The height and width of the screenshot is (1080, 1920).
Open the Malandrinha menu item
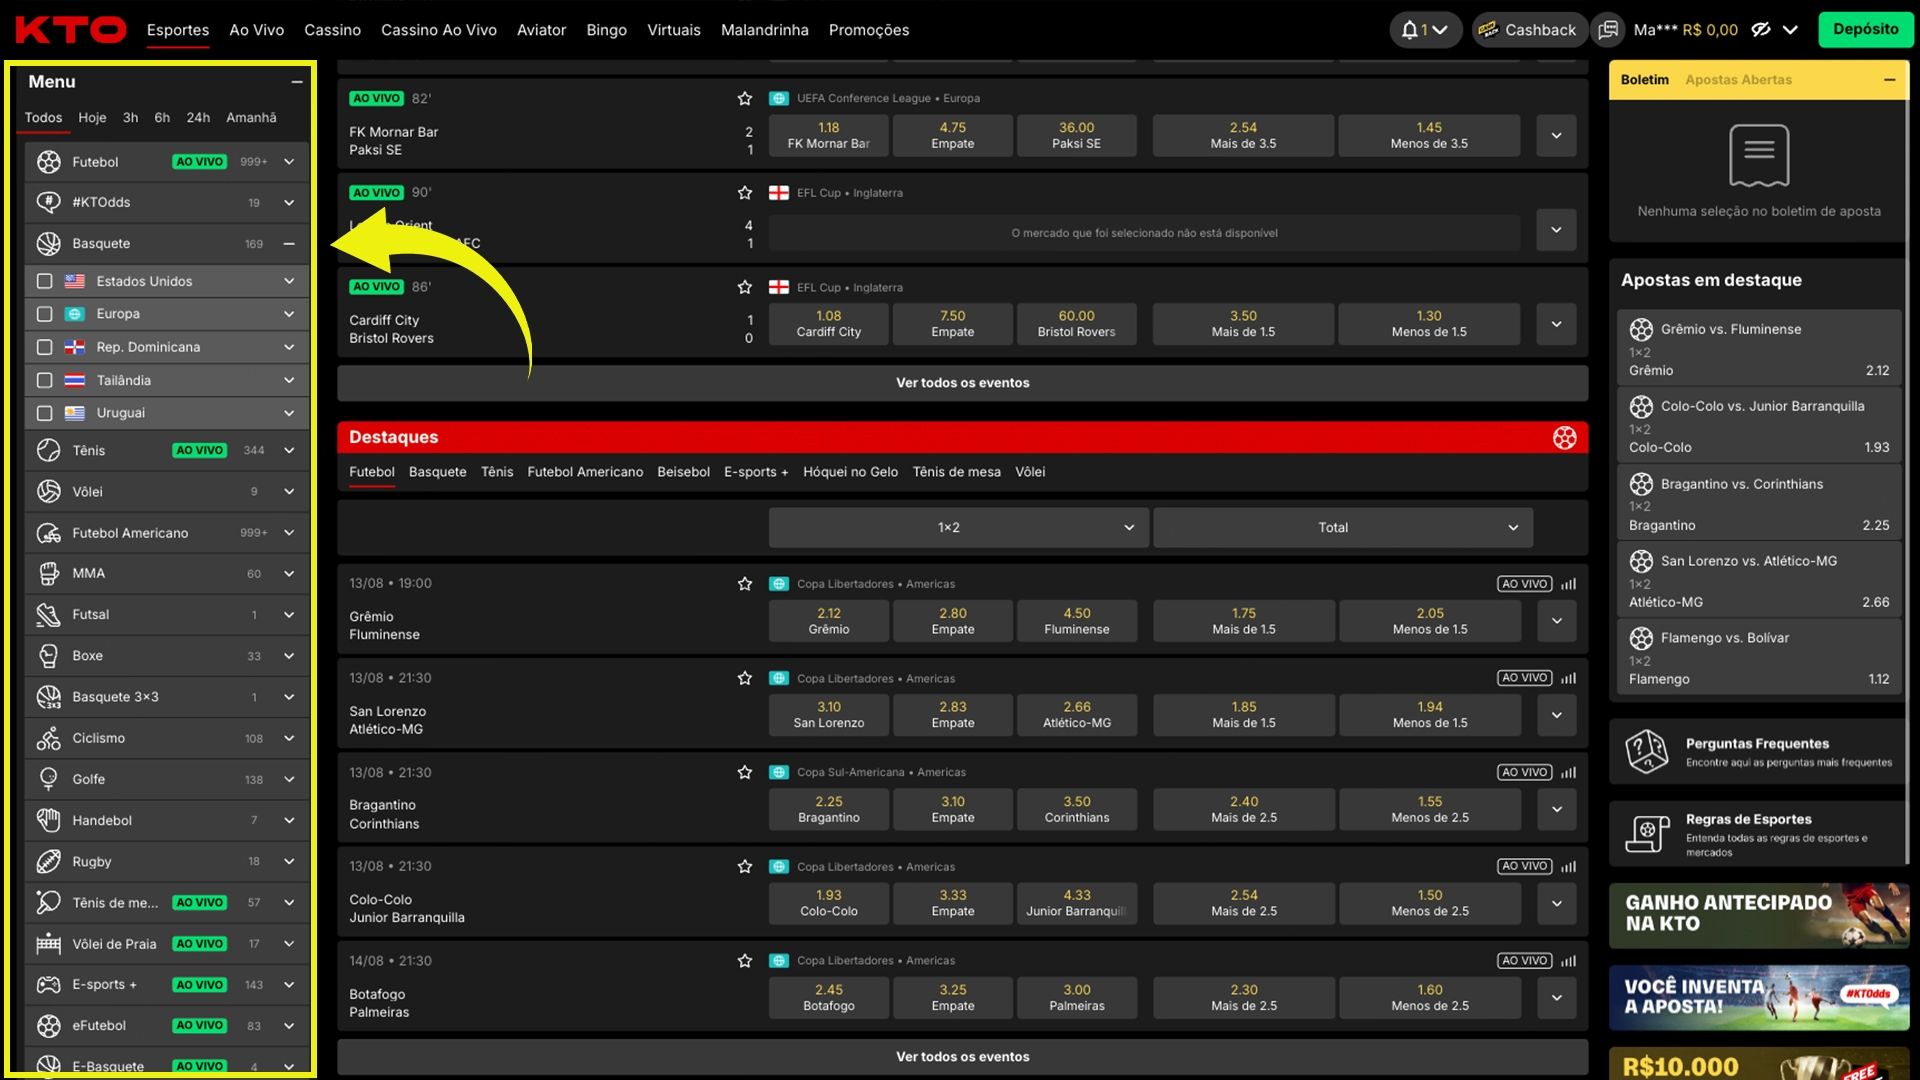(x=764, y=30)
